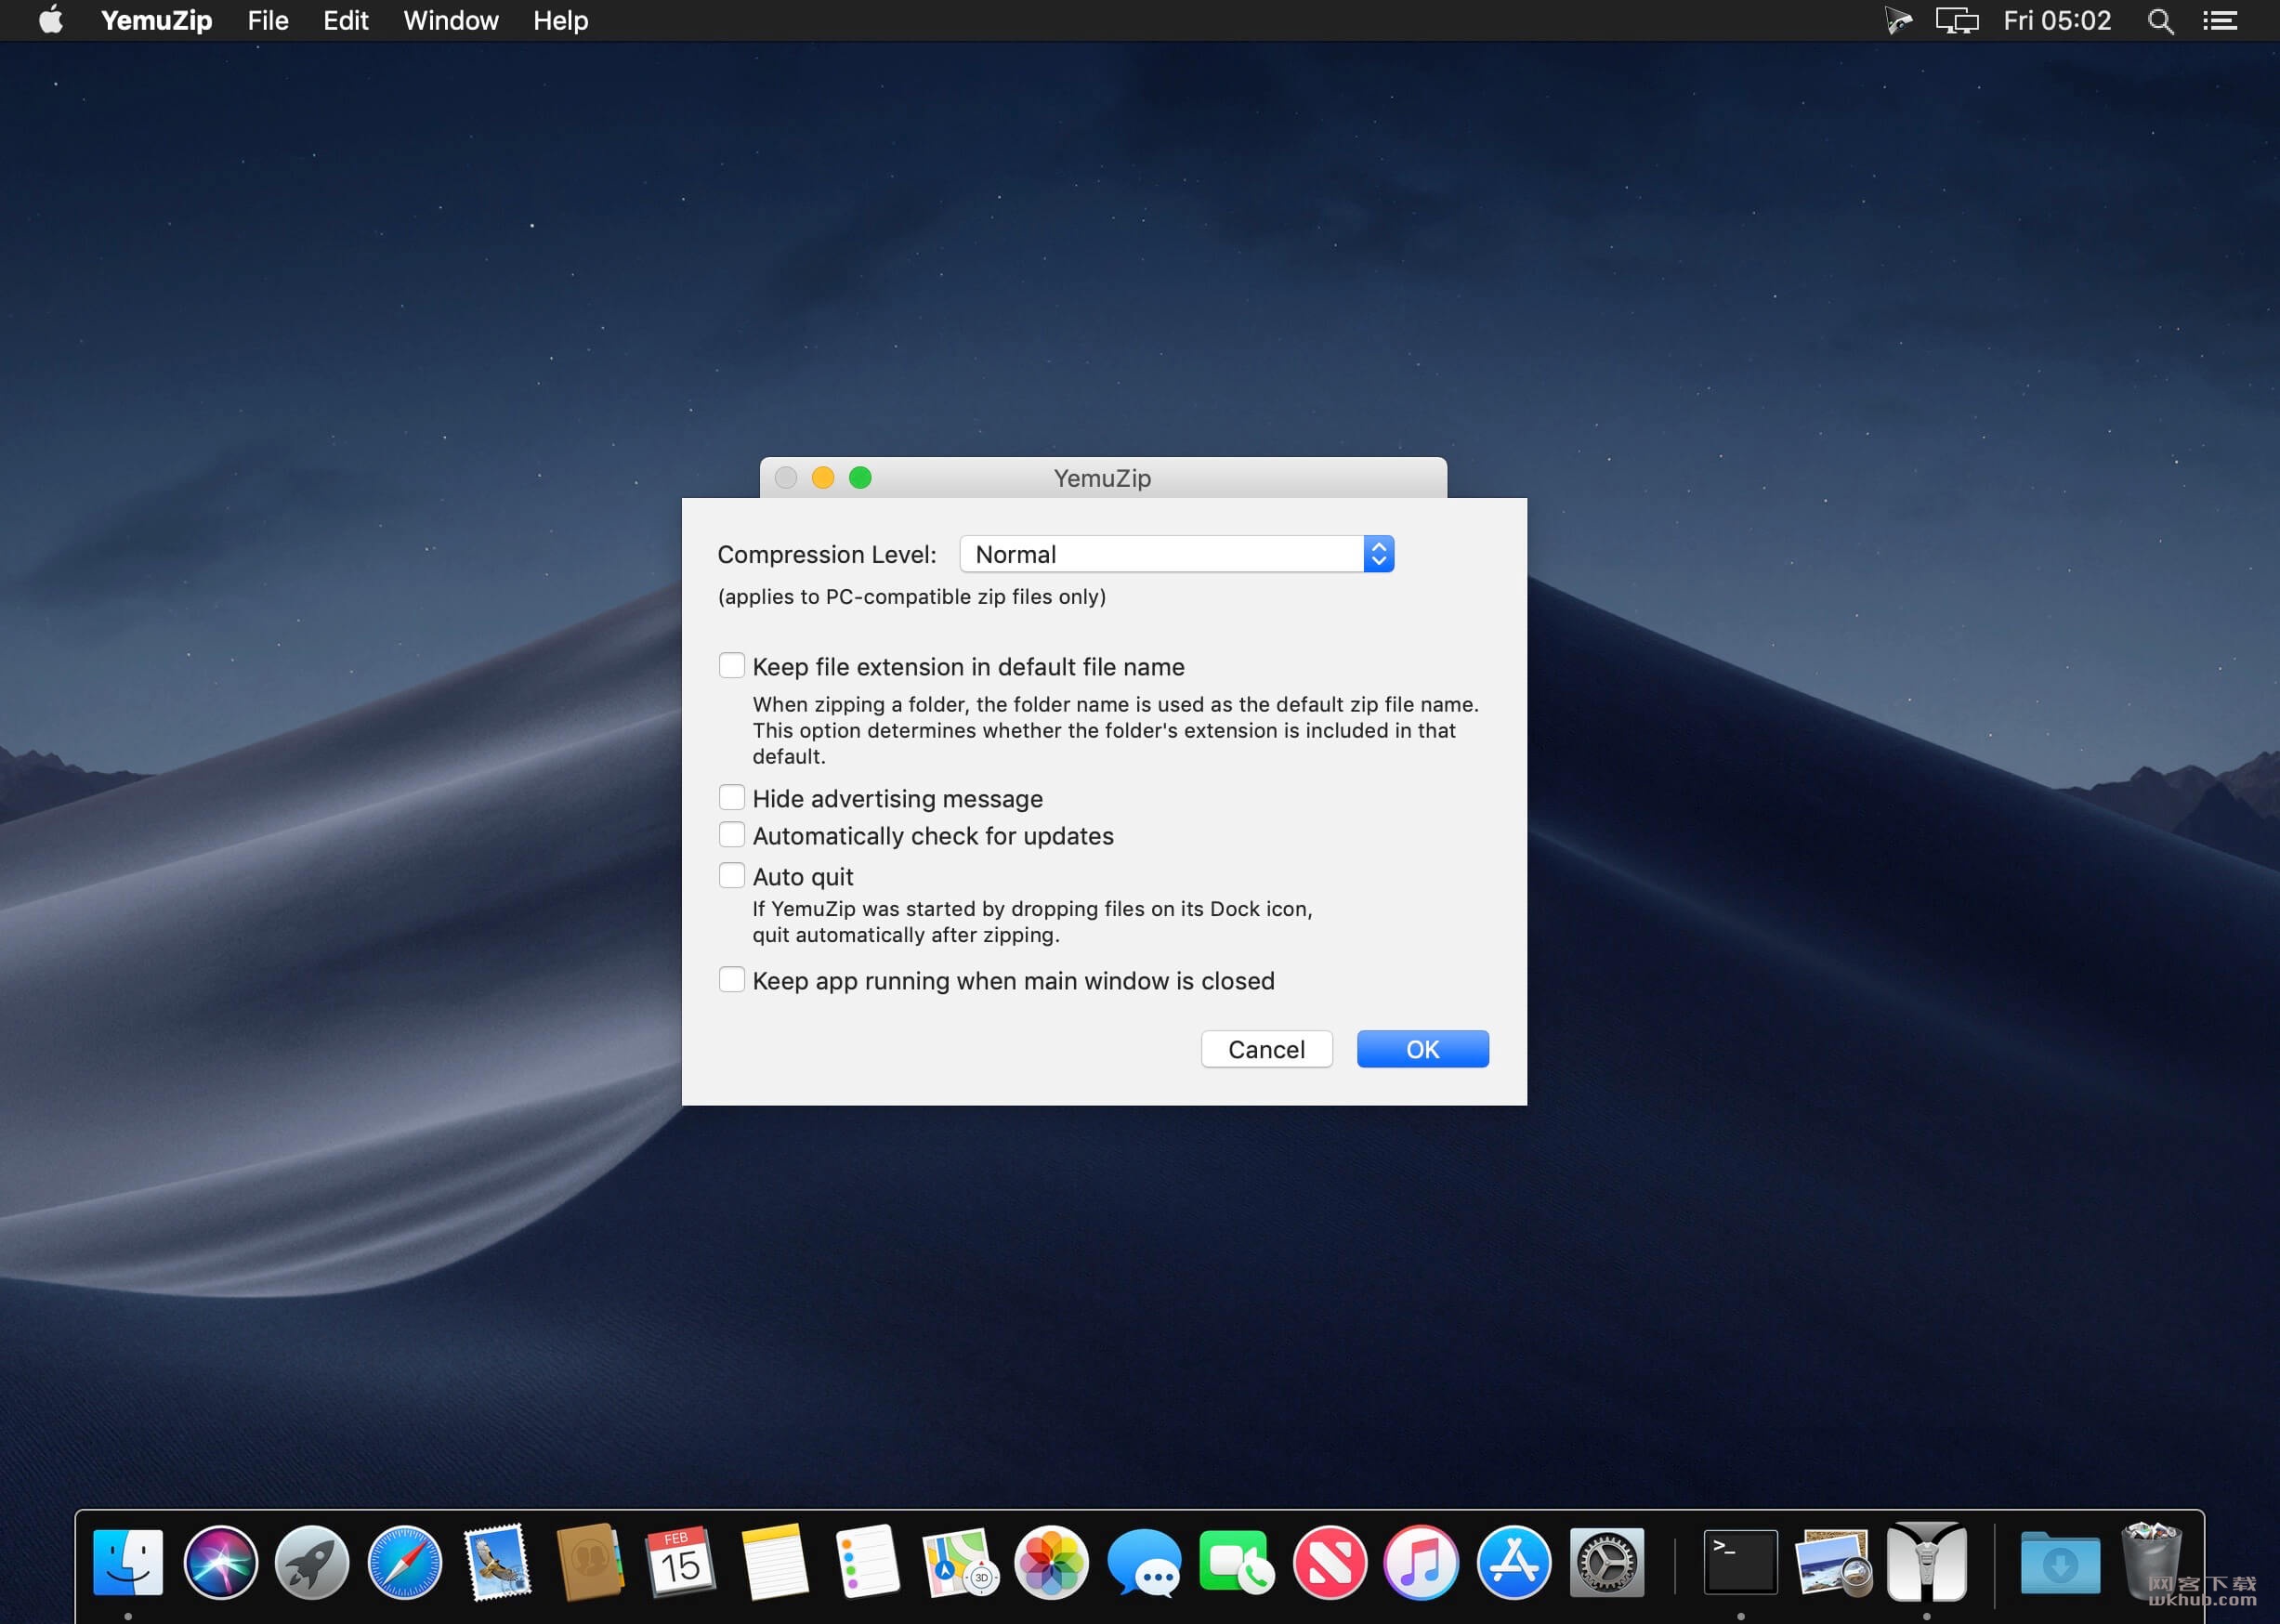Screen dimensions: 2280x1624
Task: Open the Help menu
Action: pyautogui.click(x=560, y=21)
